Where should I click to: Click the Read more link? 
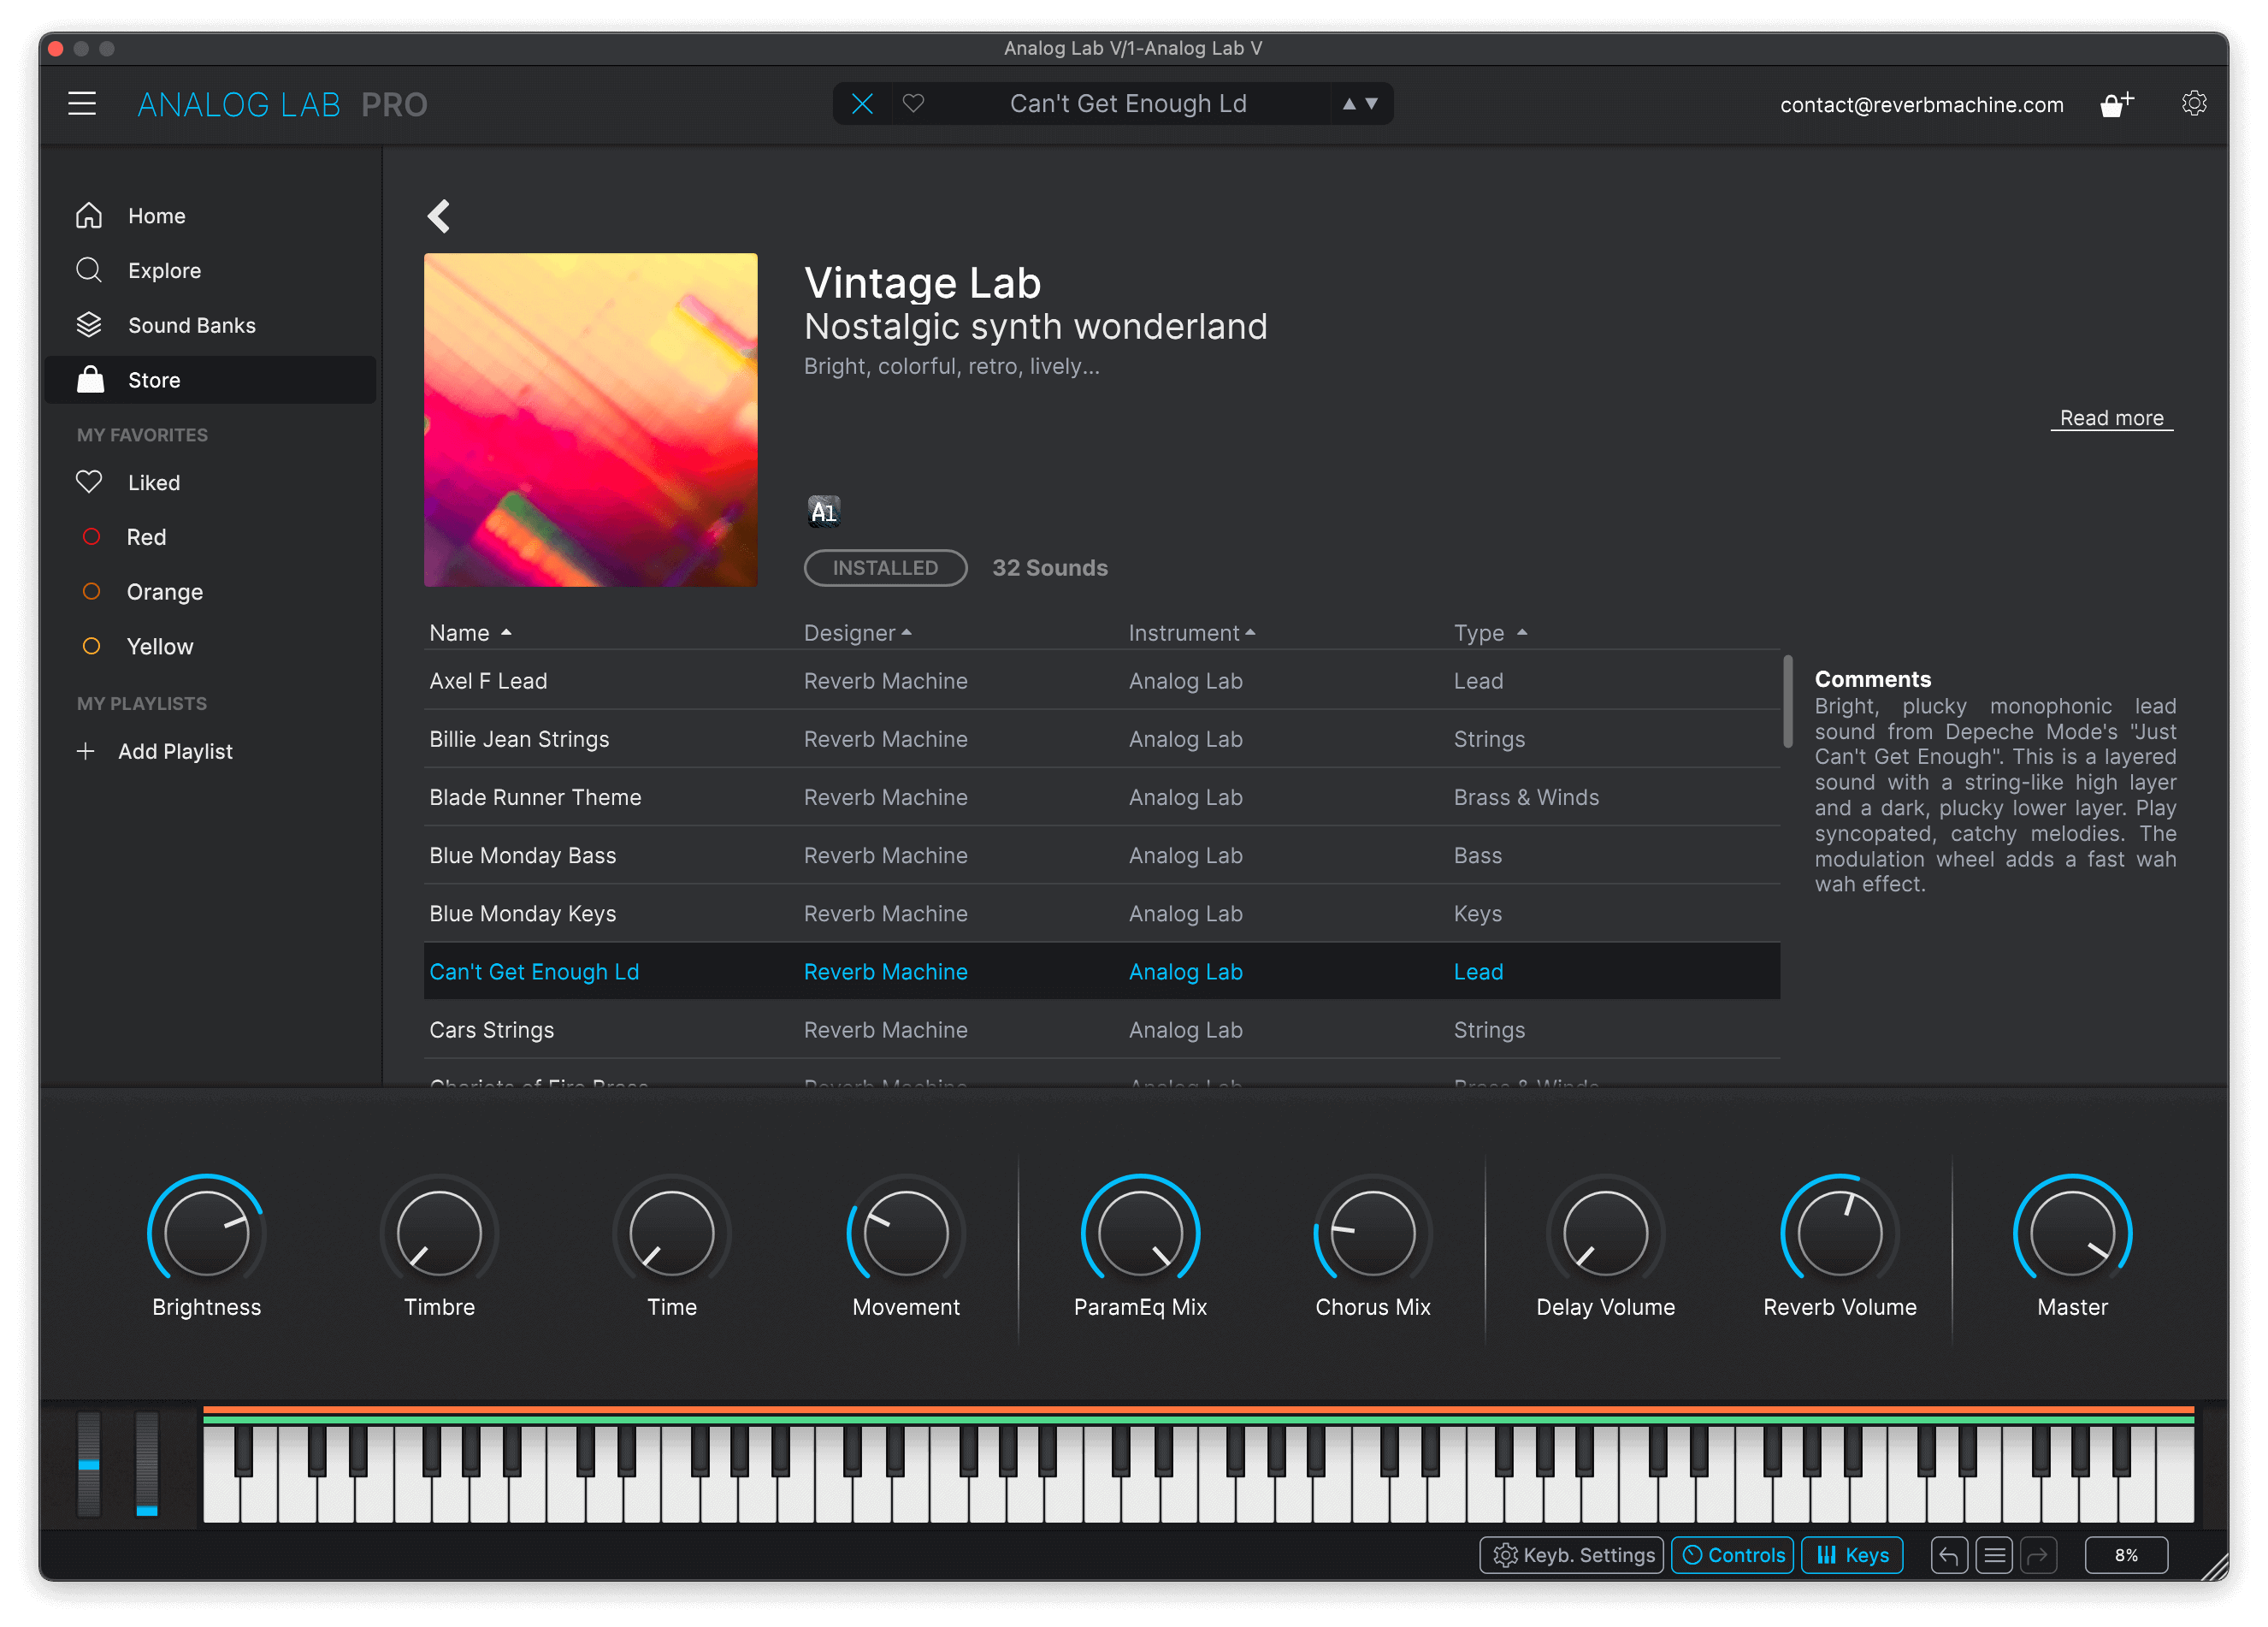coord(2111,418)
